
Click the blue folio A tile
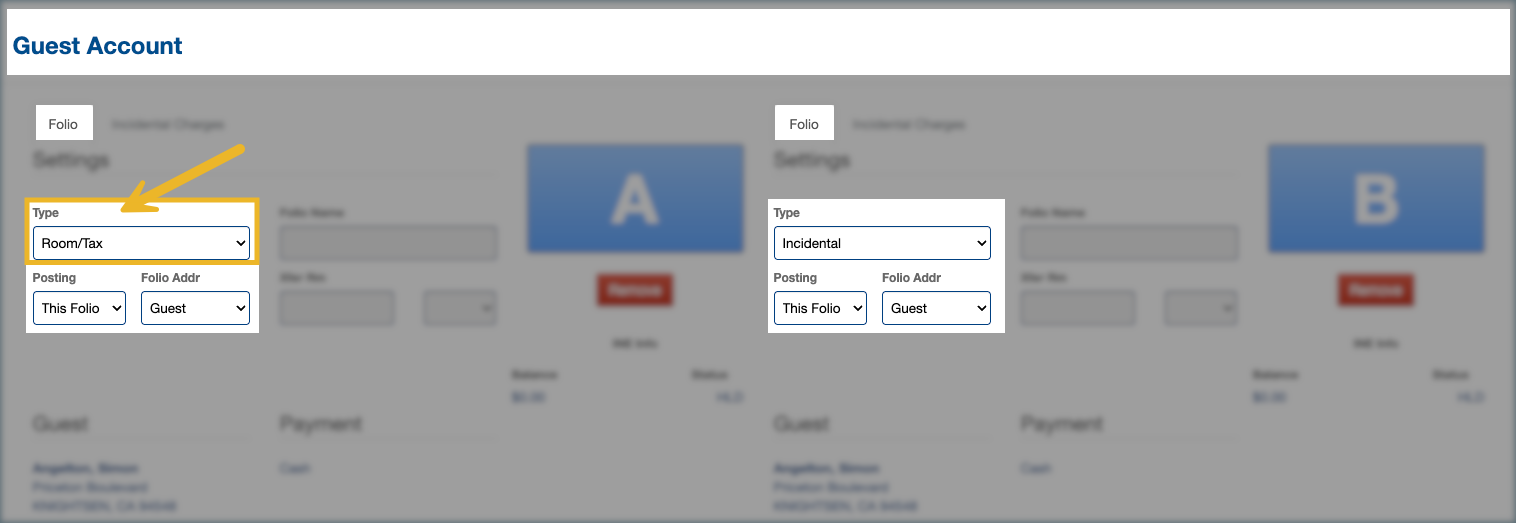[x=635, y=198]
